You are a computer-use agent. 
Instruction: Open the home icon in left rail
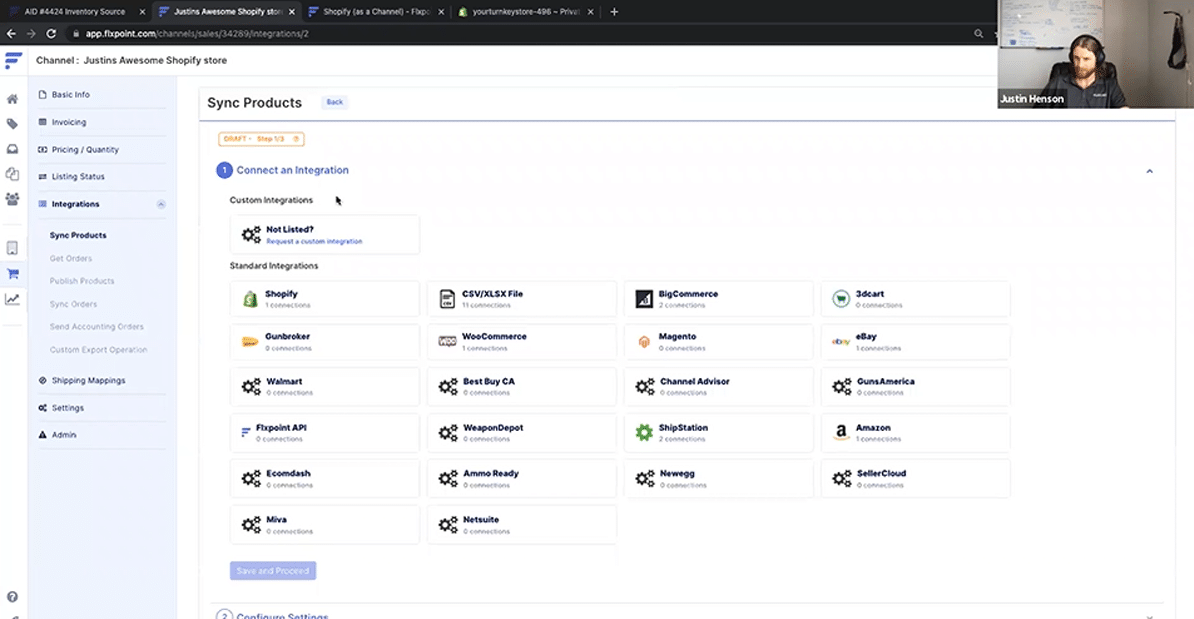pyautogui.click(x=12, y=99)
